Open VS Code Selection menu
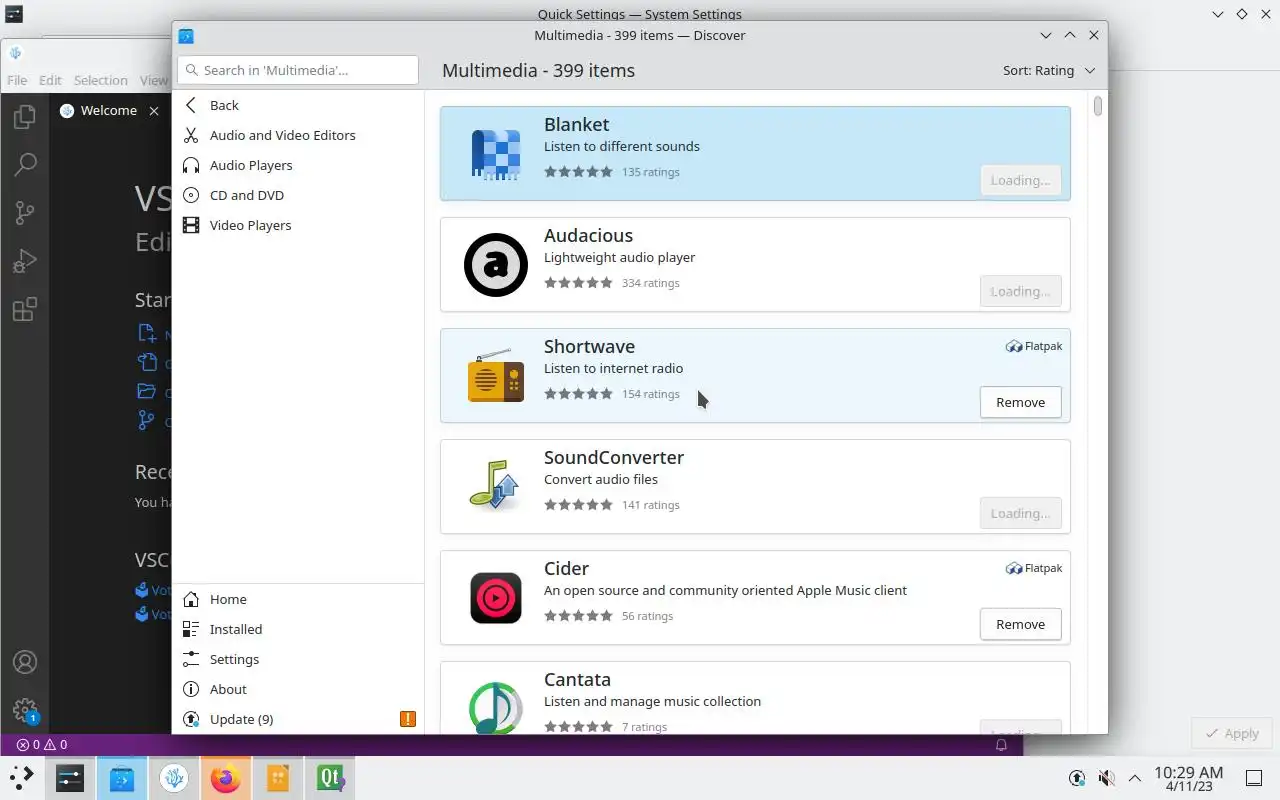Image resolution: width=1280 pixels, height=800 pixels. pyautogui.click(x=100, y=80)
